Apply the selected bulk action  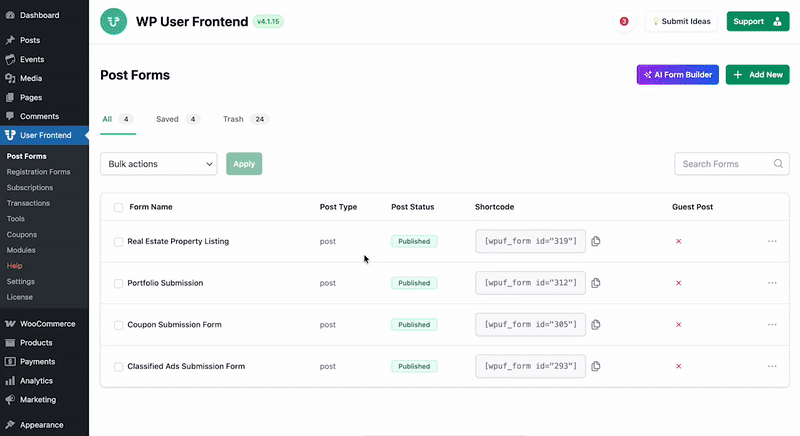(244, 164)
